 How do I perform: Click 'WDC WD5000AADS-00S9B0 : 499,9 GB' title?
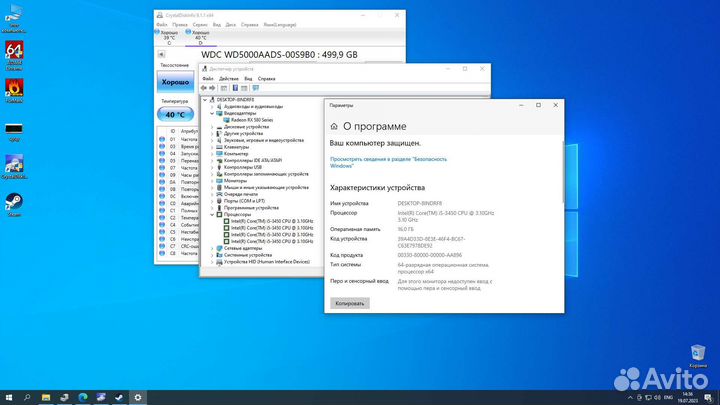pos(279,55)
